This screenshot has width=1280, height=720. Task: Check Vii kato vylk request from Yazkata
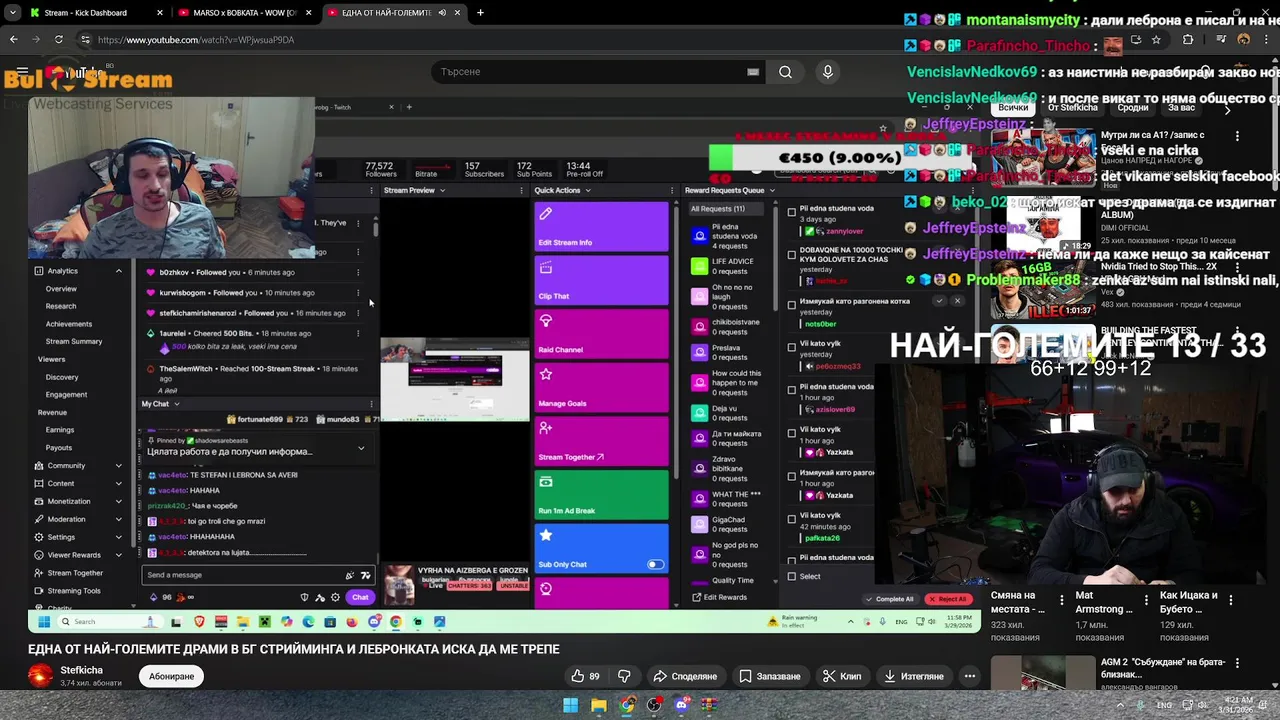[x=792, y=433]
